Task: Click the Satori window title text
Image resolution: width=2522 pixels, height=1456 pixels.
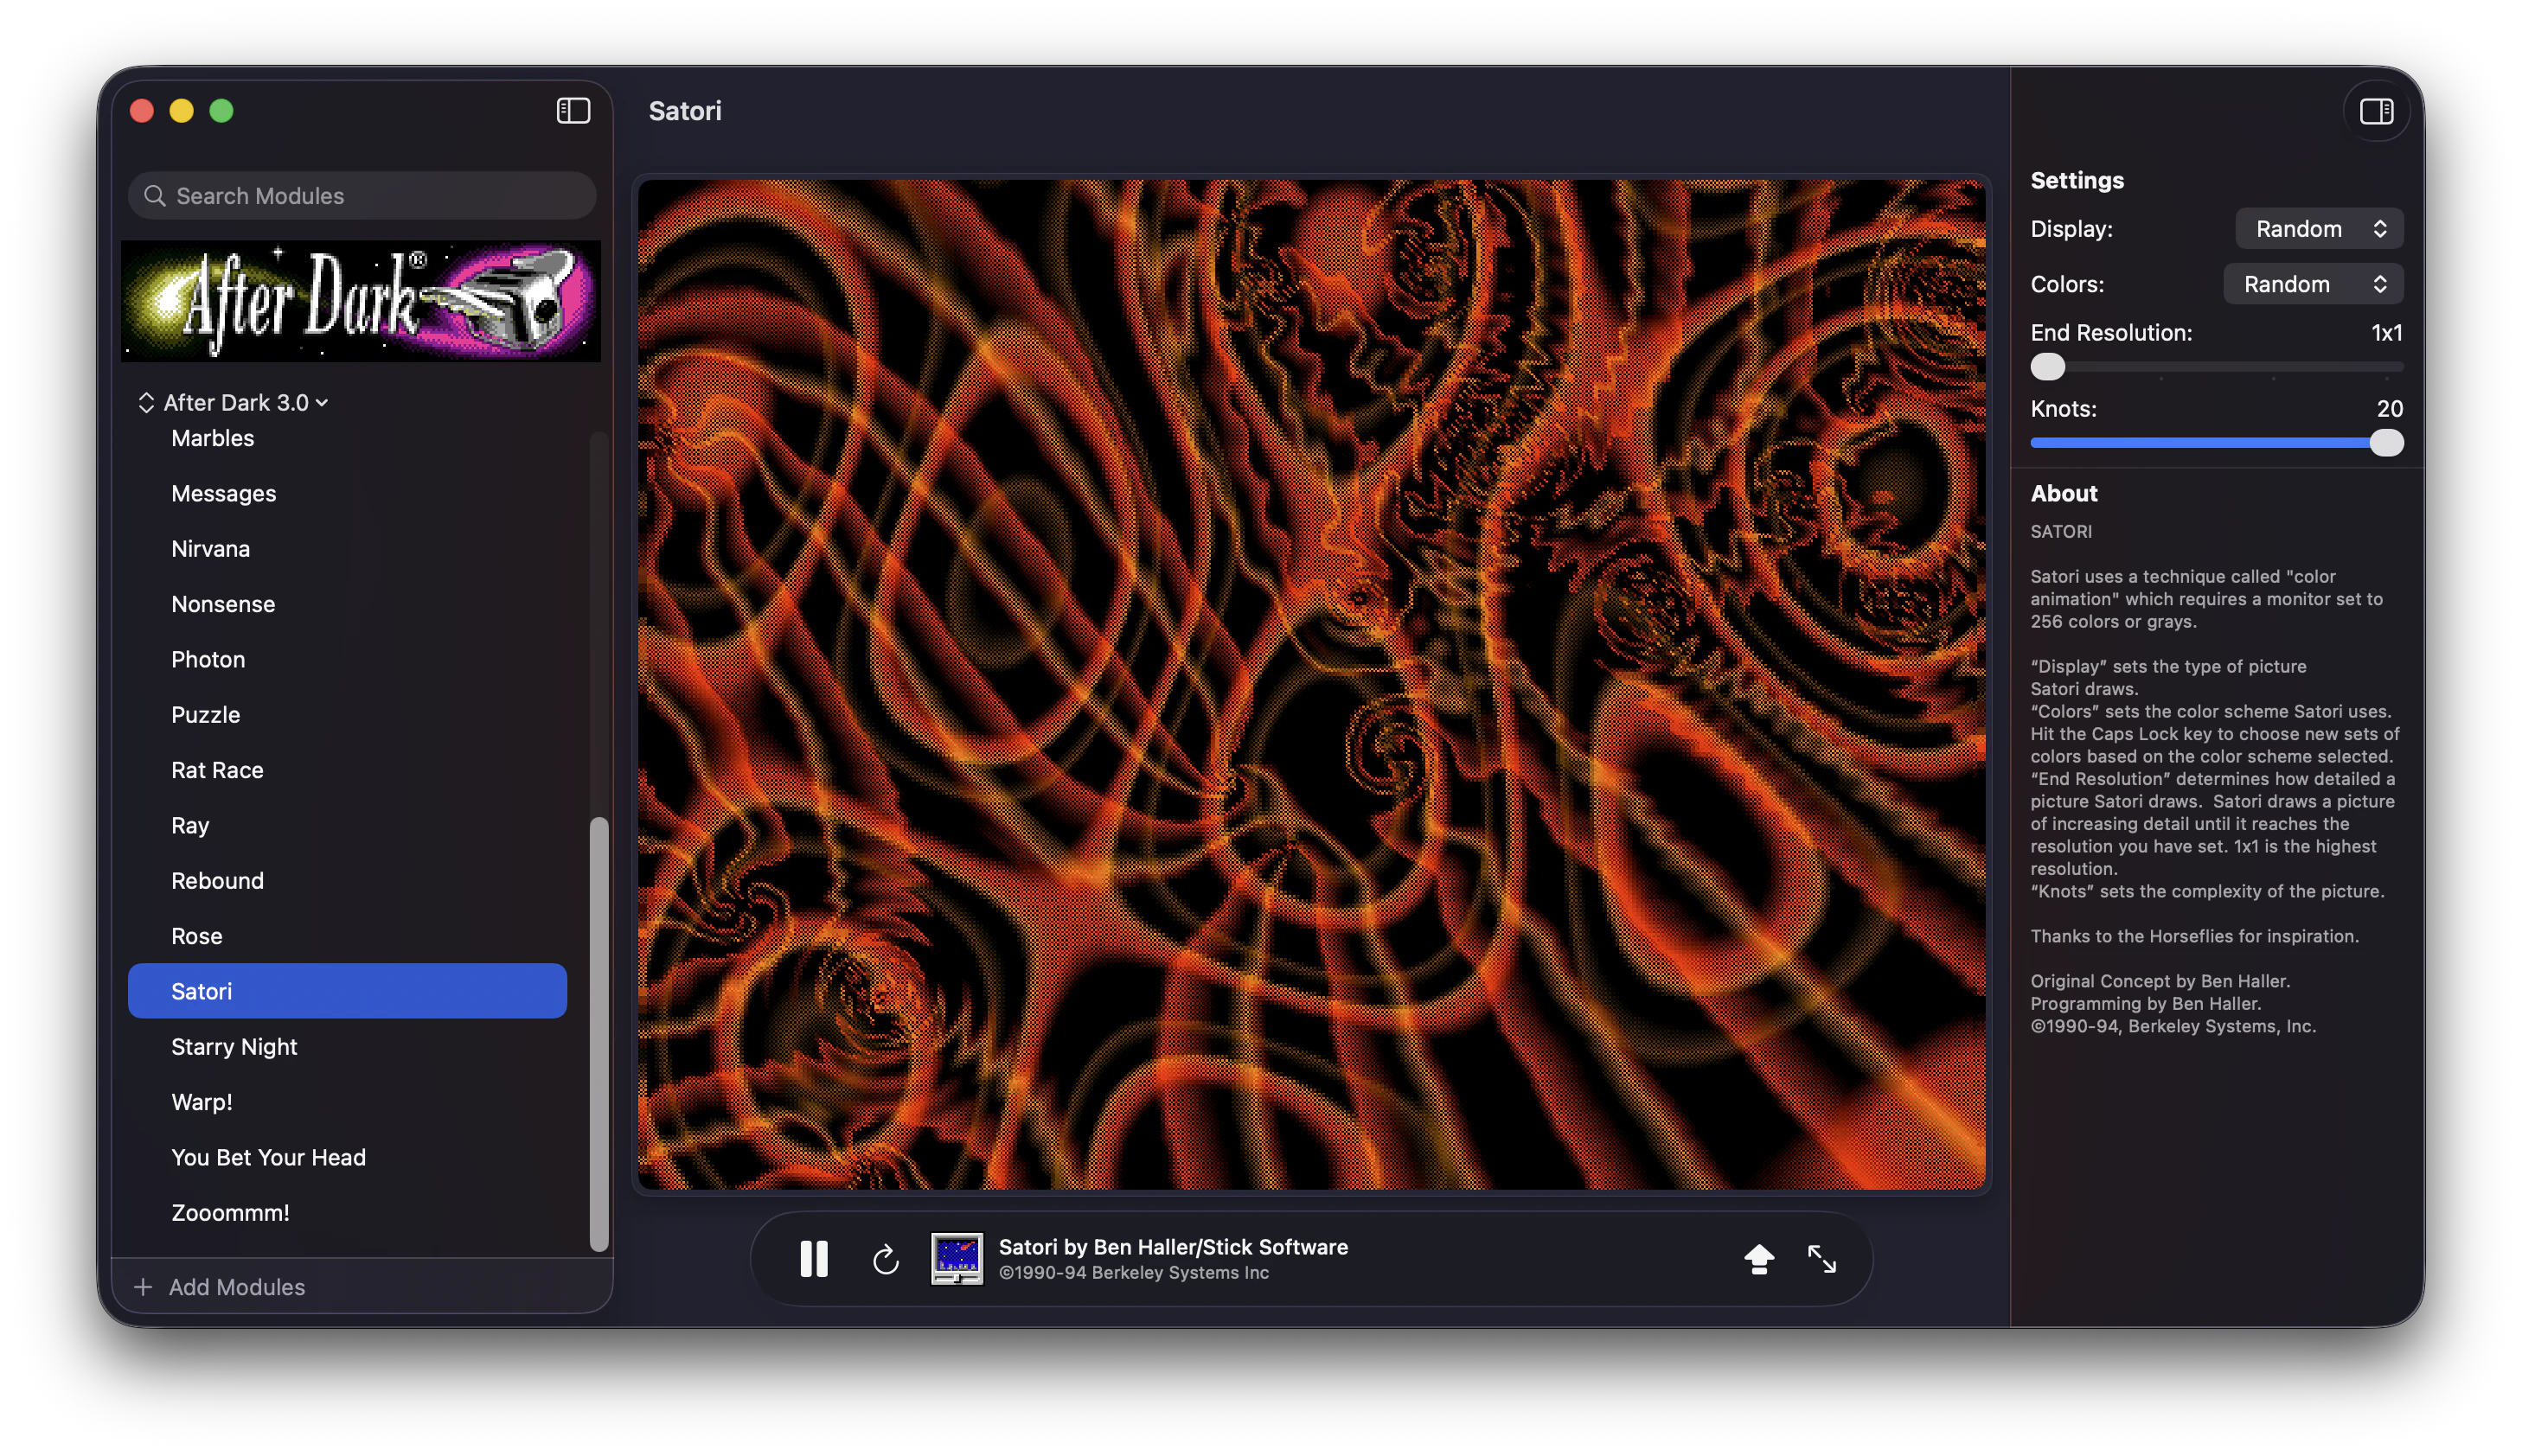Action: click(x=685, y=110)
